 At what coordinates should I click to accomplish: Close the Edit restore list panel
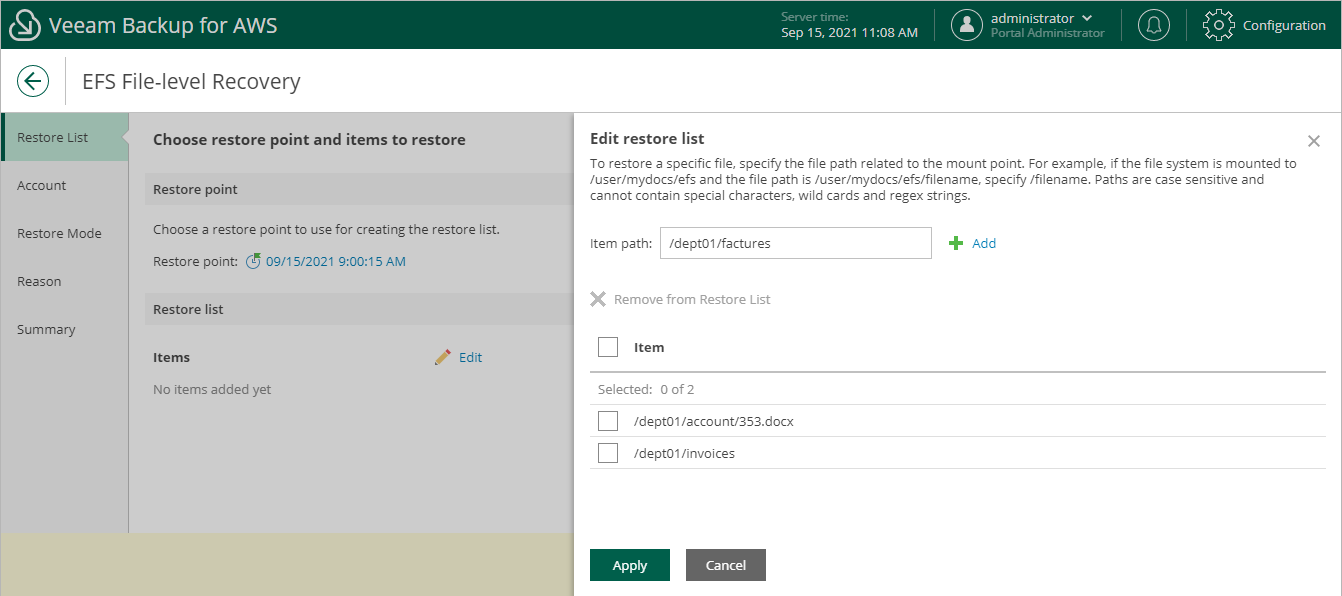click(x=1314, y=141)
